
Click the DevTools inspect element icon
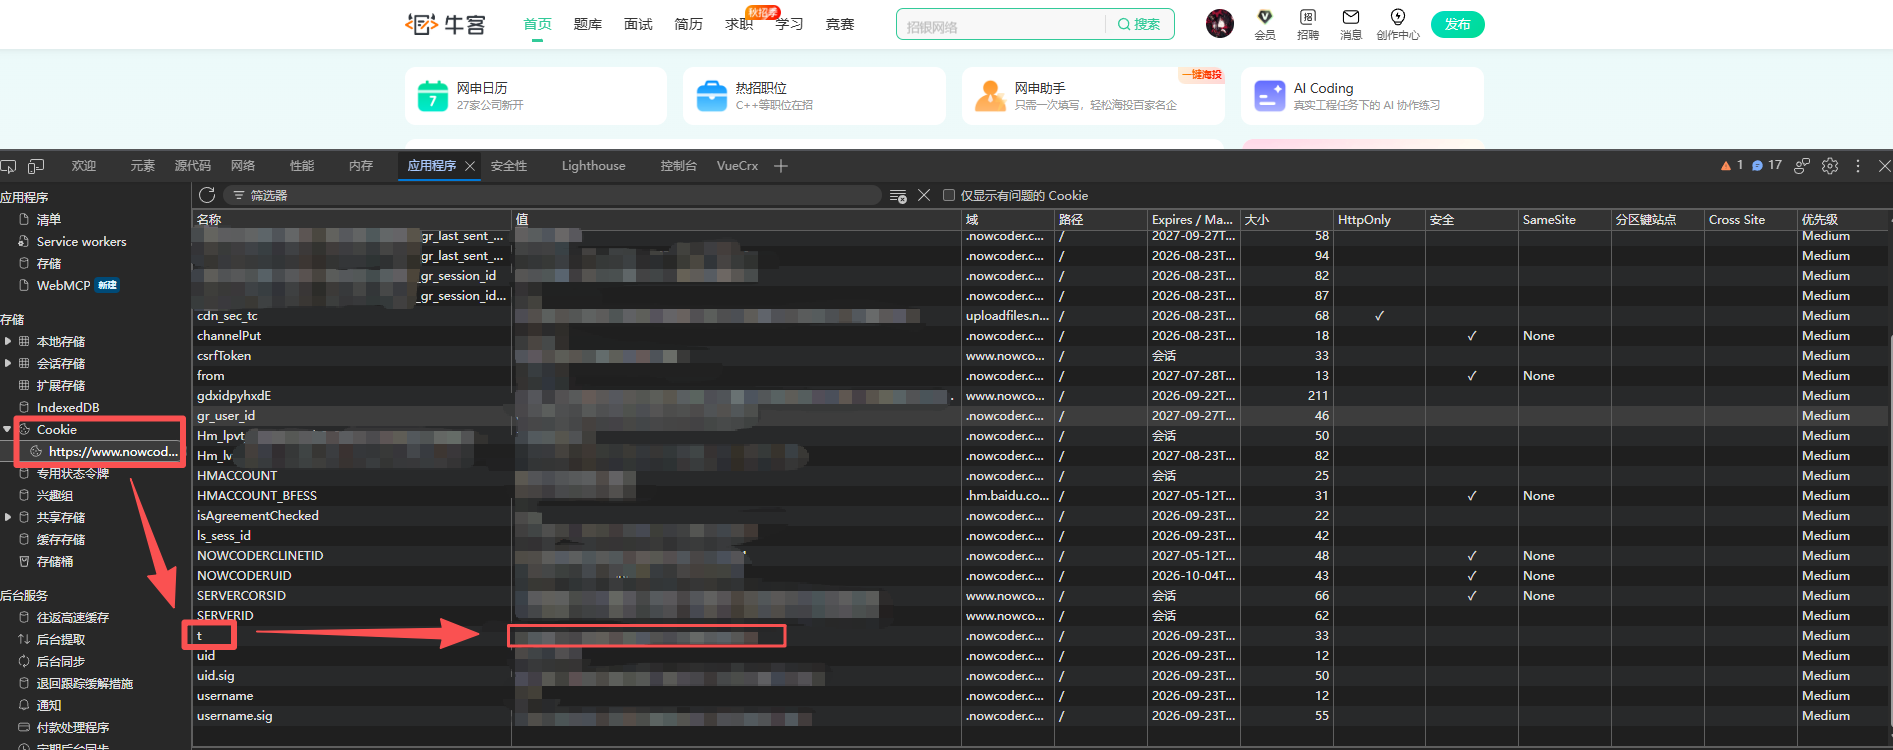pyautogui.click(x=9, y=166)
